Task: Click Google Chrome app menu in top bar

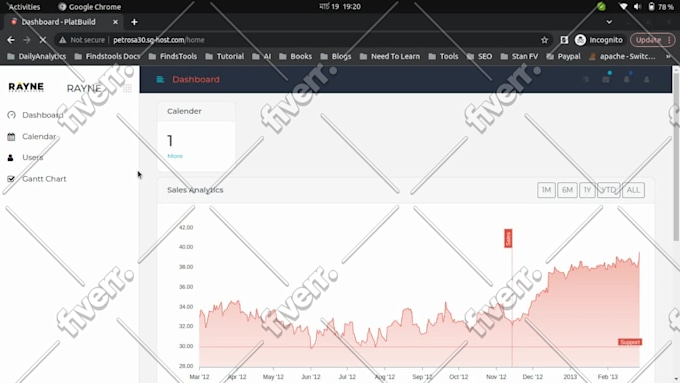Action: (x=89, y=7)
